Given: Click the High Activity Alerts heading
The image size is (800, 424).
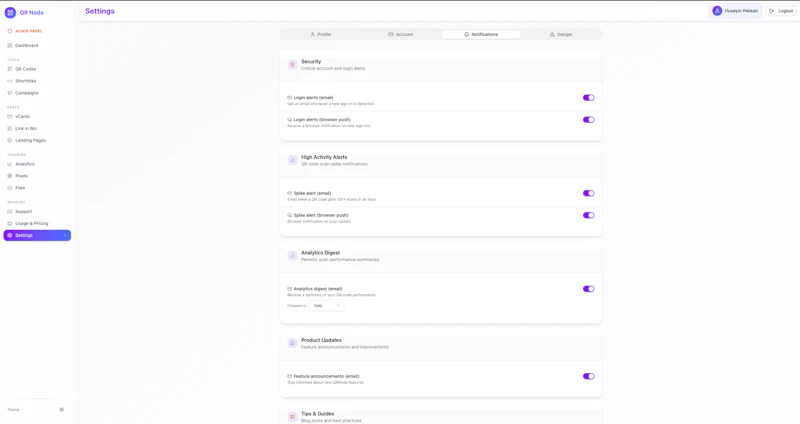Looking at the screenshot, I should coord(324,157).
